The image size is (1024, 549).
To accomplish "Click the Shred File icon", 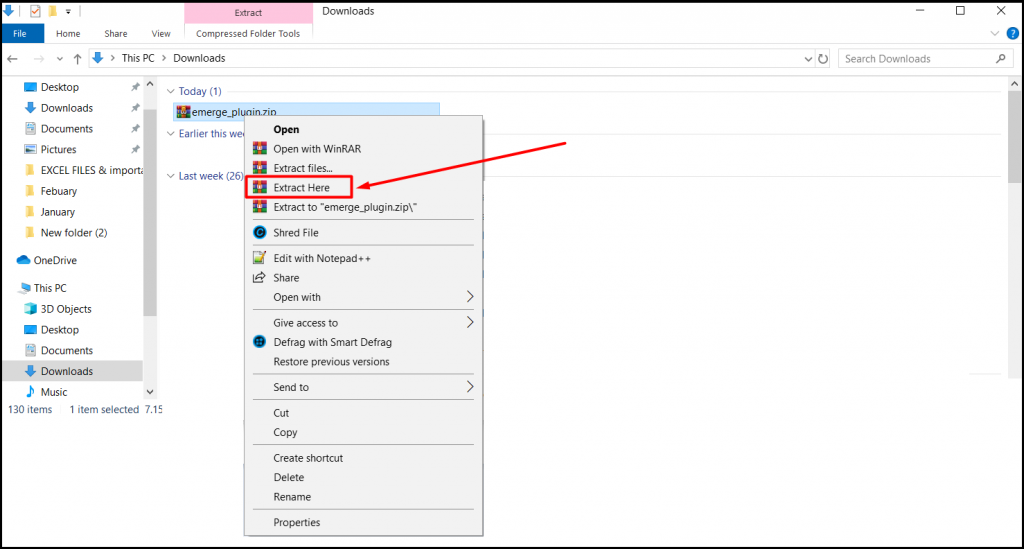I will [260, 232].
